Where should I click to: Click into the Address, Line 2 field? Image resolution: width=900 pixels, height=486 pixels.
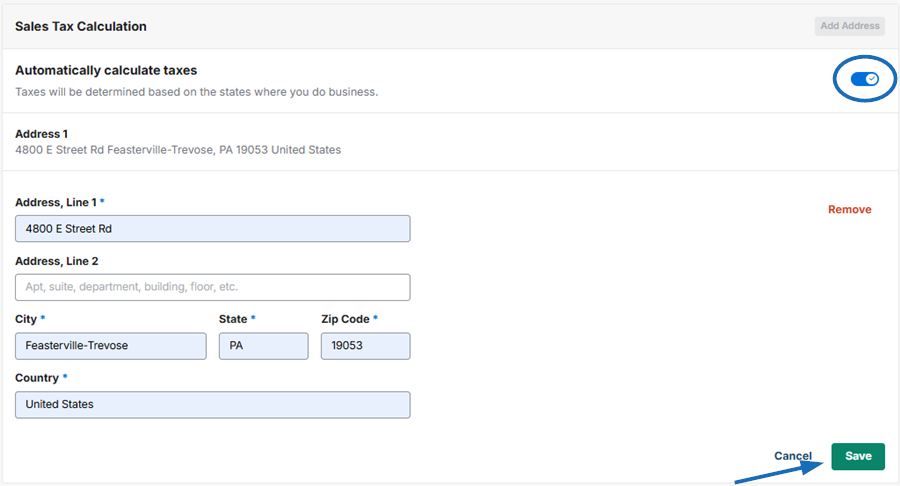(212, 287)
